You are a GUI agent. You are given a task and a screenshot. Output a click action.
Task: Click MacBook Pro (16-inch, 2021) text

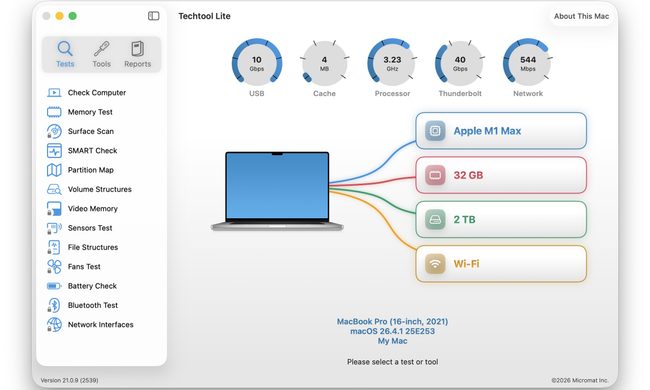[x=392, y=321]
